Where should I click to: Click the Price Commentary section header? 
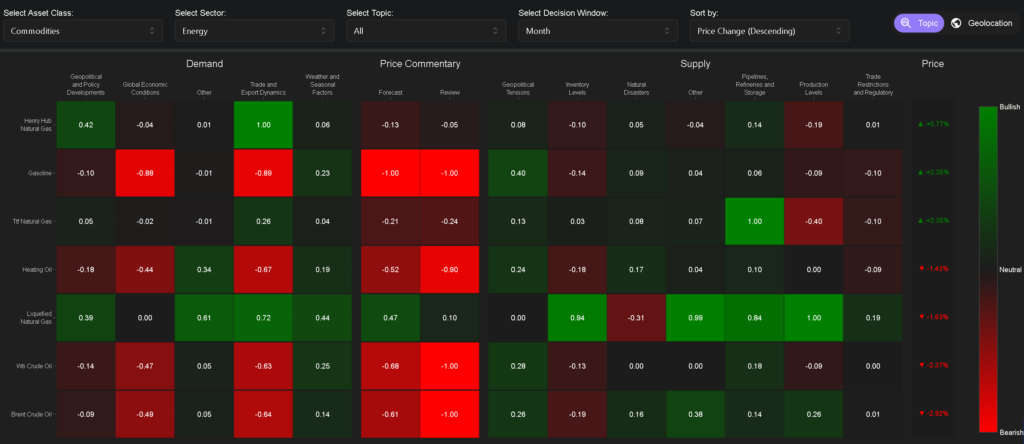click(x=420, y=64)
